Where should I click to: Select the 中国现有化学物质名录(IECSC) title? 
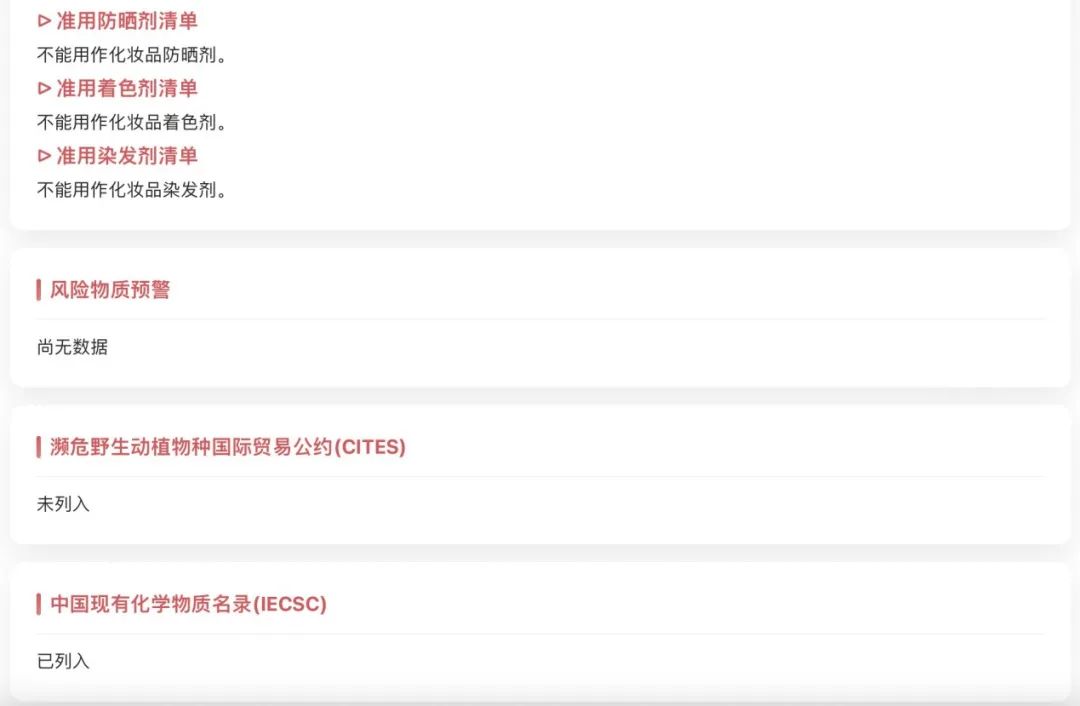click(x=188, y=604)
